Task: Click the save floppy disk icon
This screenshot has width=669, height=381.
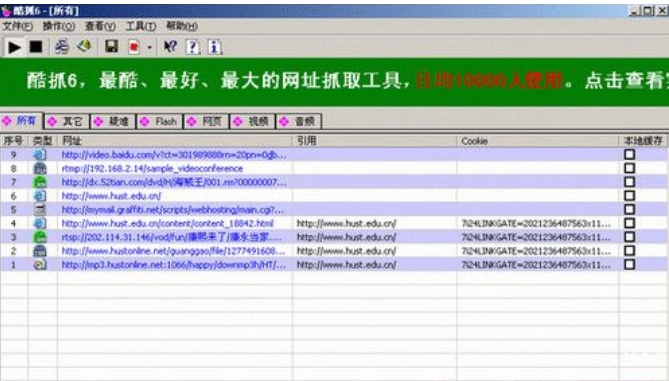Action: click(111, 47)
